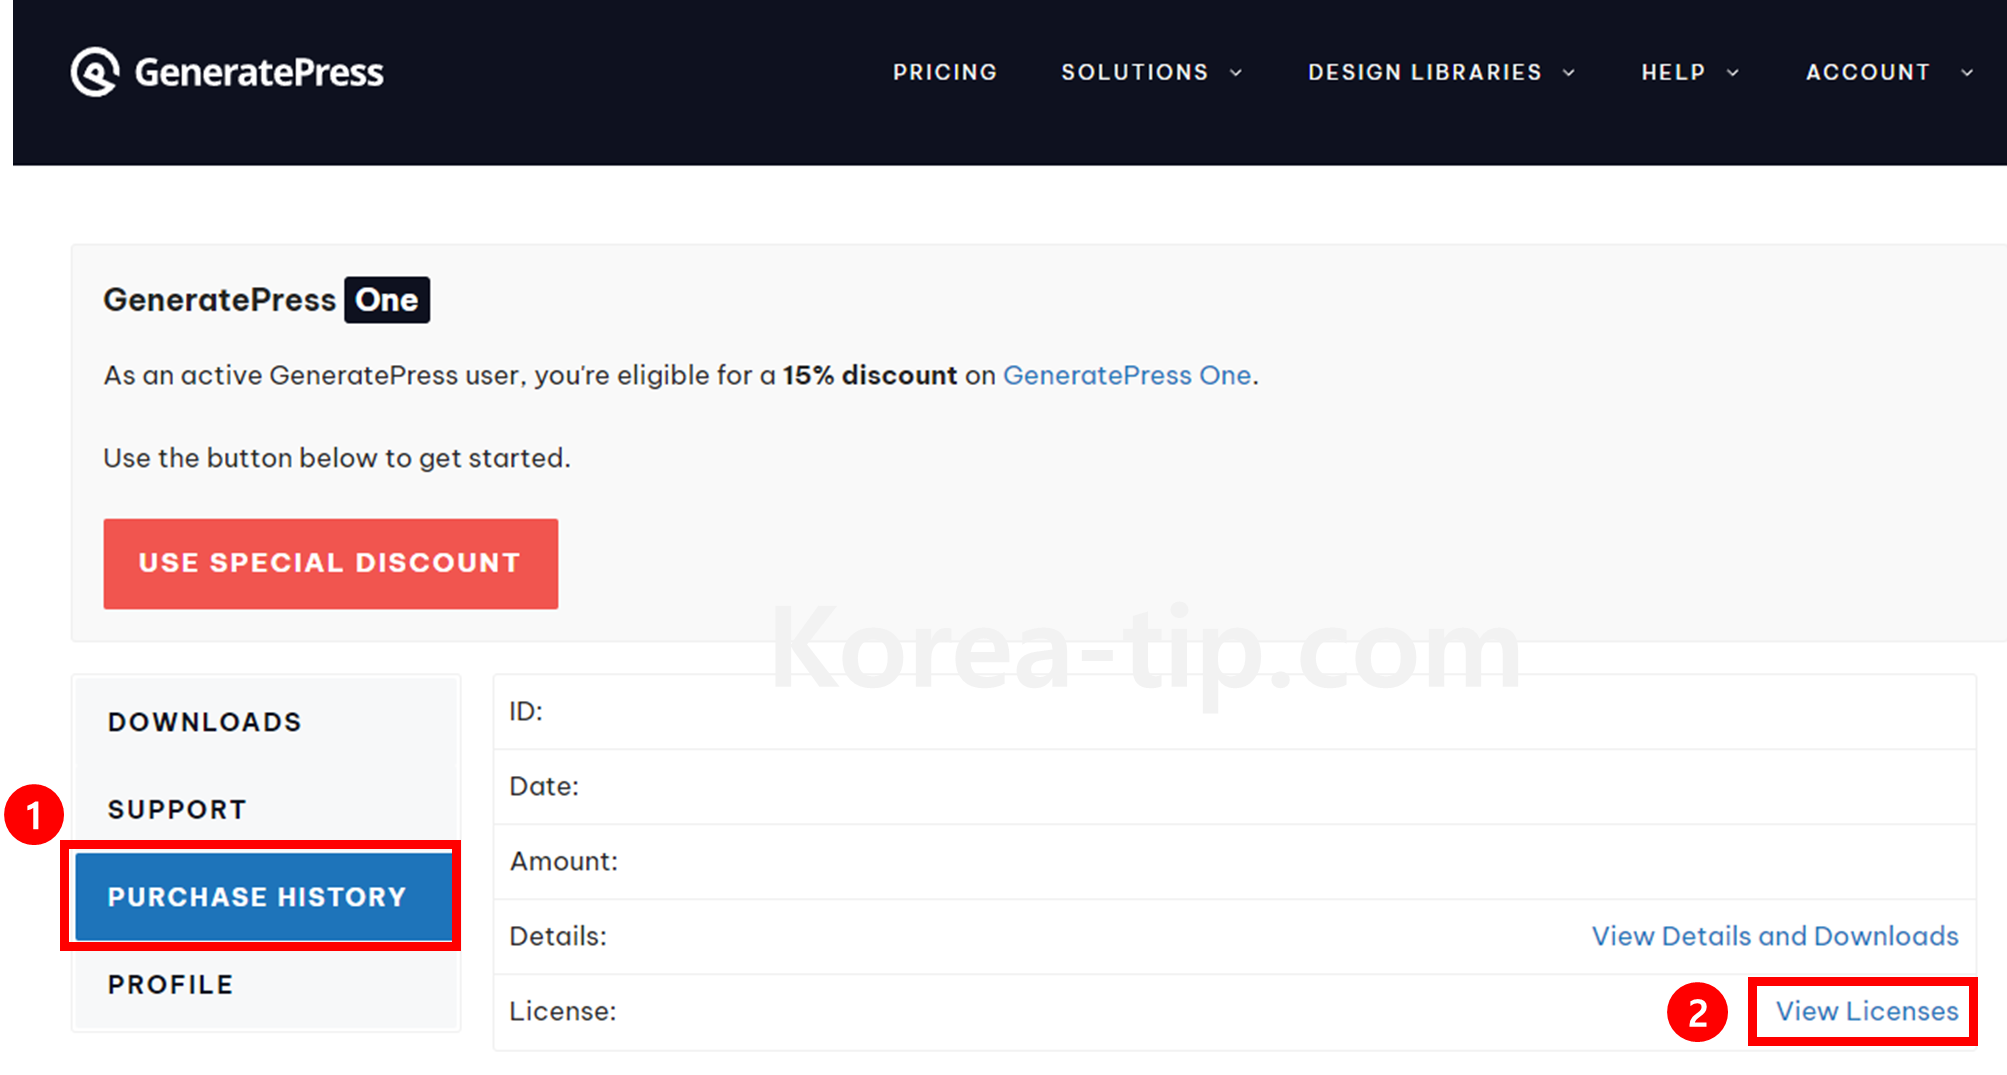Screen dimensions: 2007x1075
Task: Click the Use Special Discount button
Action: tap(331, 564)
